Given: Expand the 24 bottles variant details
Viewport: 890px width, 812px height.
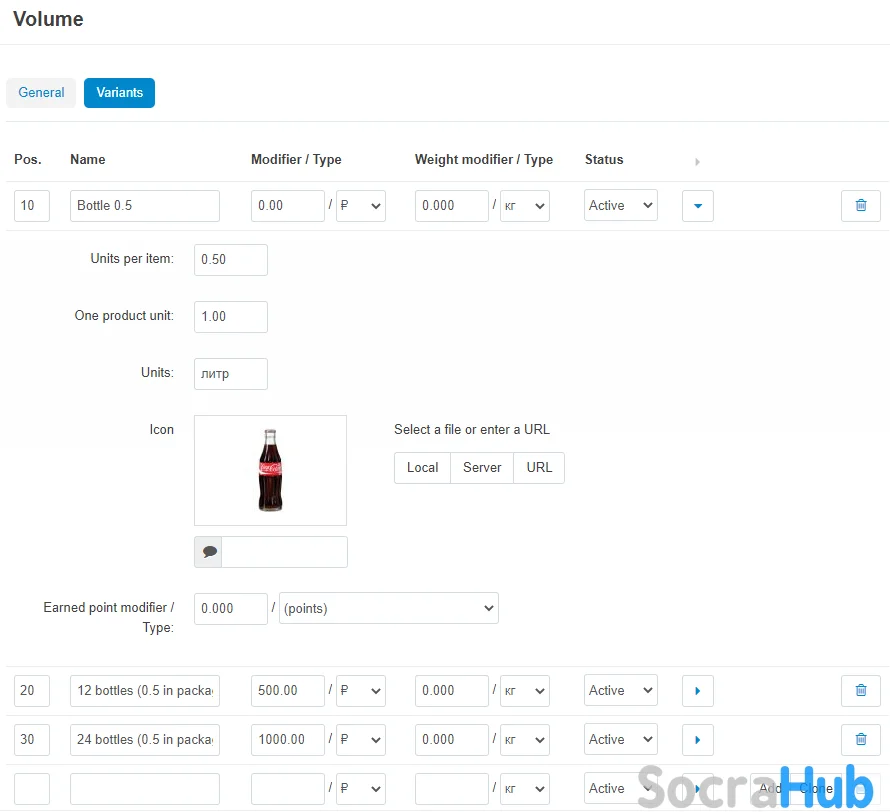Looking at the screenshot, I should [x=697, y=740].
